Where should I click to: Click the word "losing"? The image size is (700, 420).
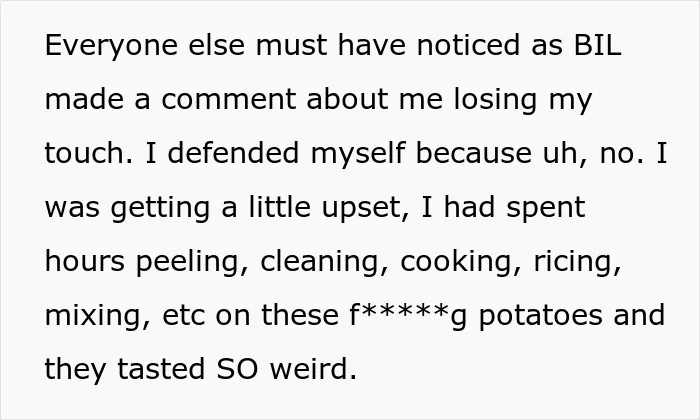click(495, 100)
